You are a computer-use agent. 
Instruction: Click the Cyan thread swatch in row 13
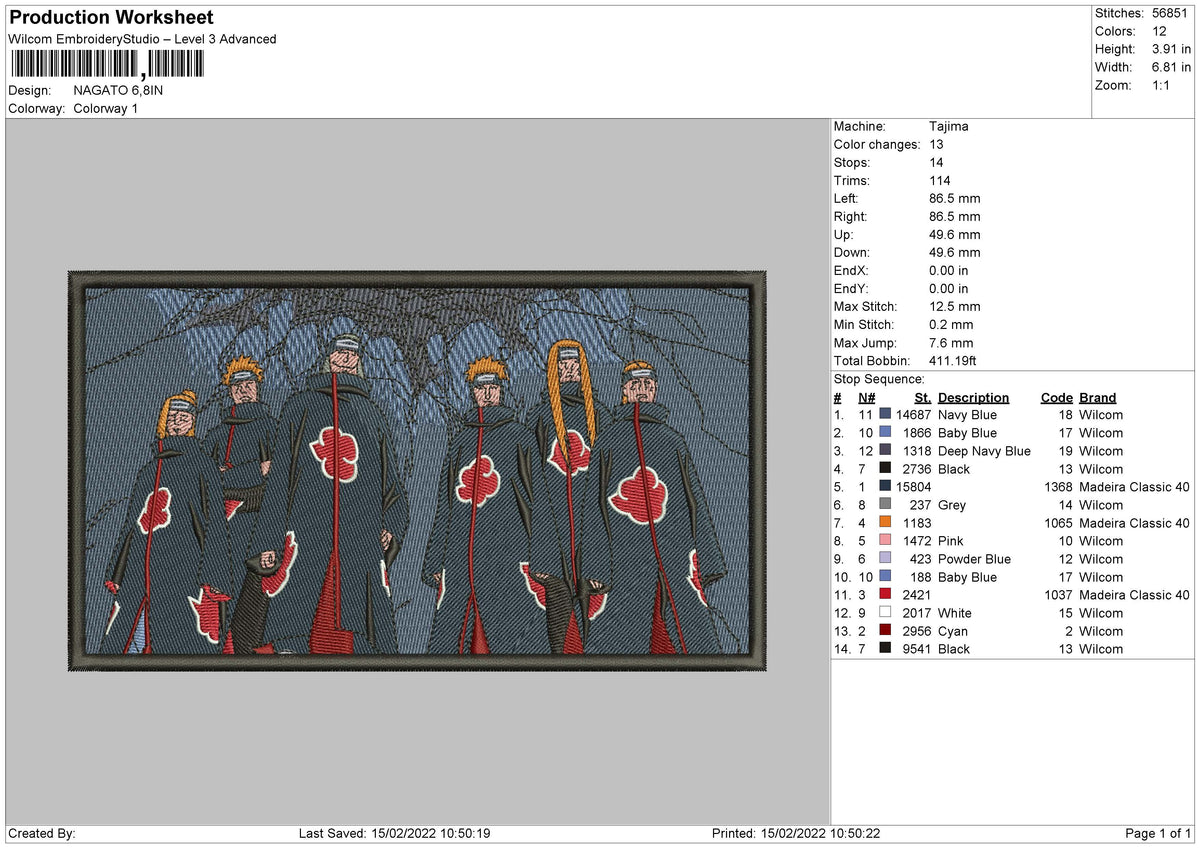(x=885, y=631)
